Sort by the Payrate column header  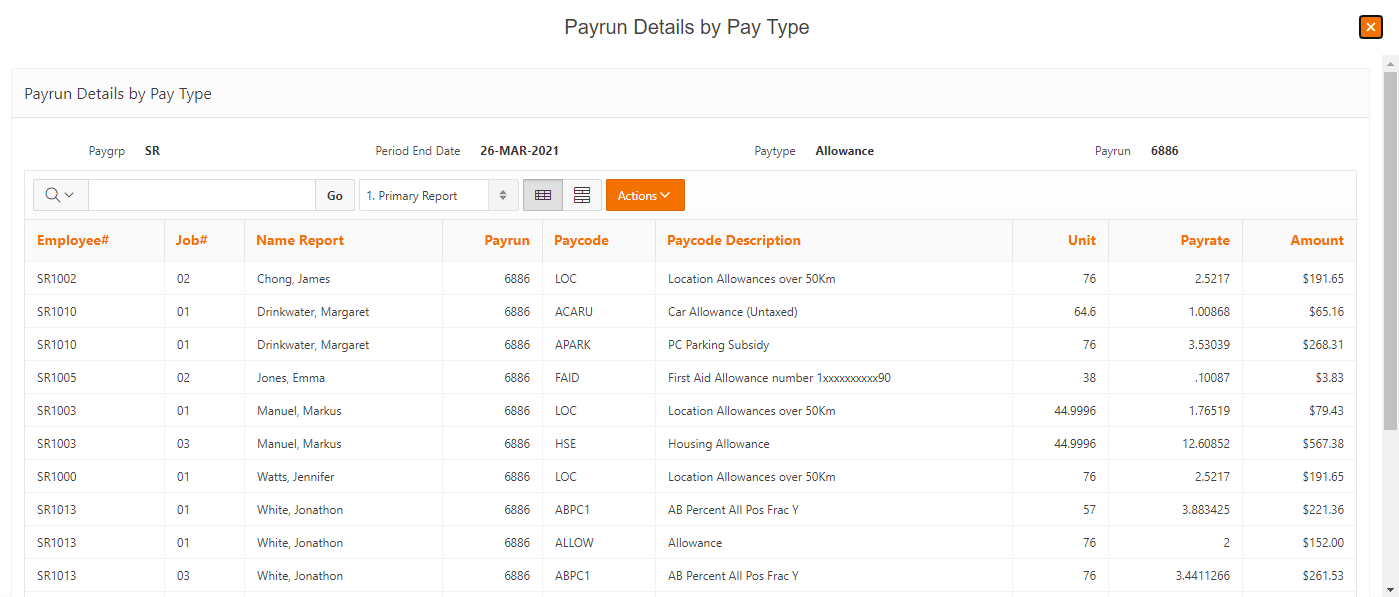[1204, 240]
